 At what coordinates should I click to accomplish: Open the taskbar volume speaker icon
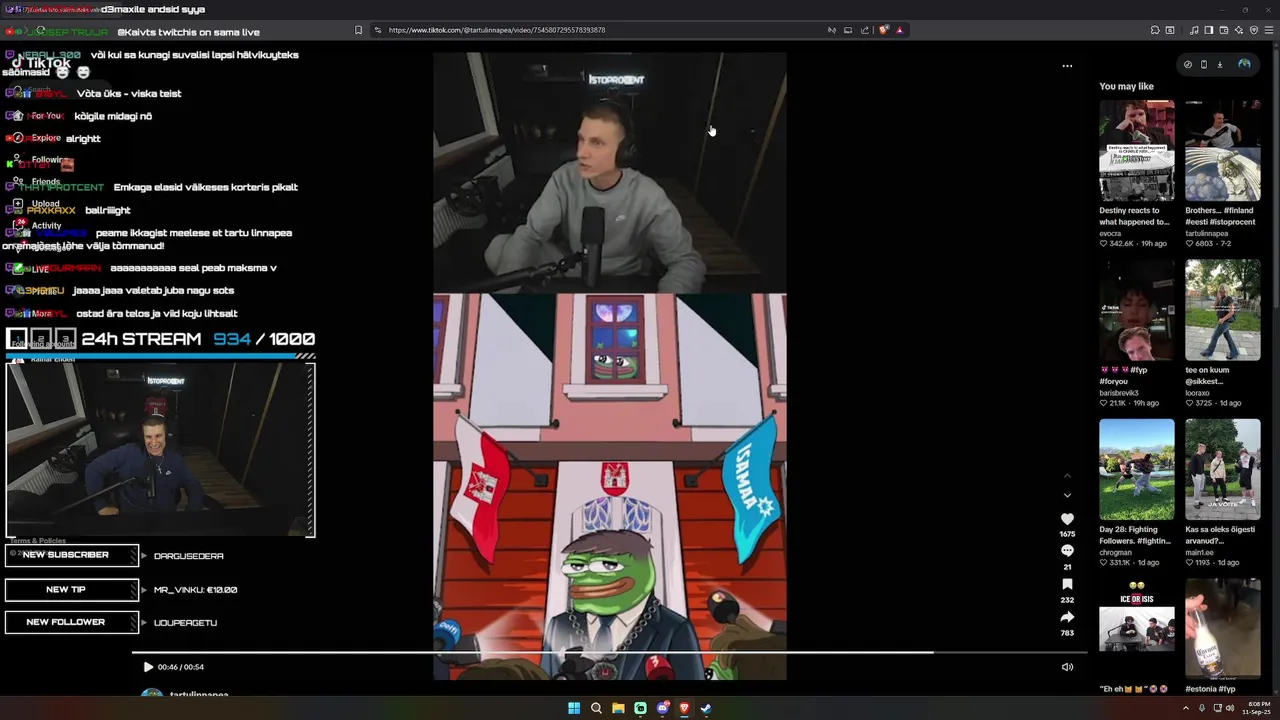[1229, 708]
